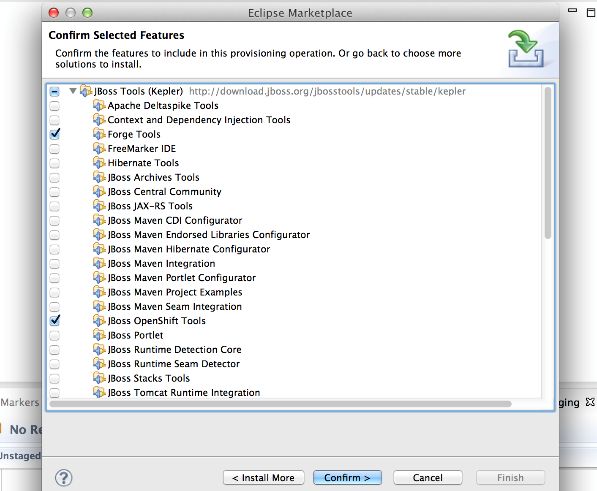Screen dimensions: 597x491
Task: Click the Unstaged label in background Eclipse window
Action: click(x=20, y=455)
